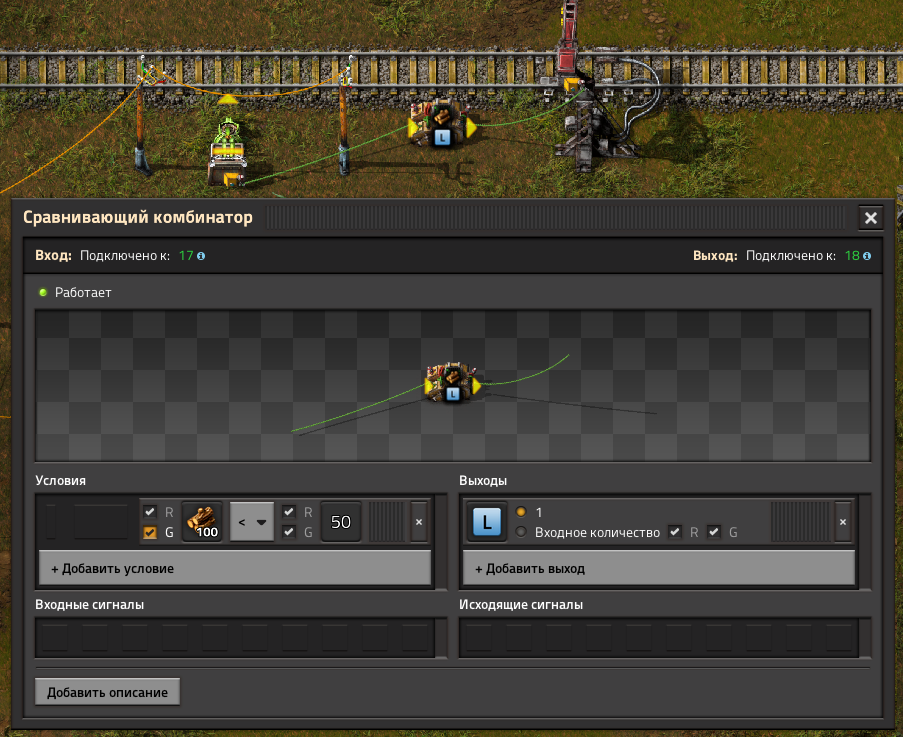This screenshot has width=903, height=737.
Task: Toggle constant side green wire checkbox
Action: tap(289, 532)
